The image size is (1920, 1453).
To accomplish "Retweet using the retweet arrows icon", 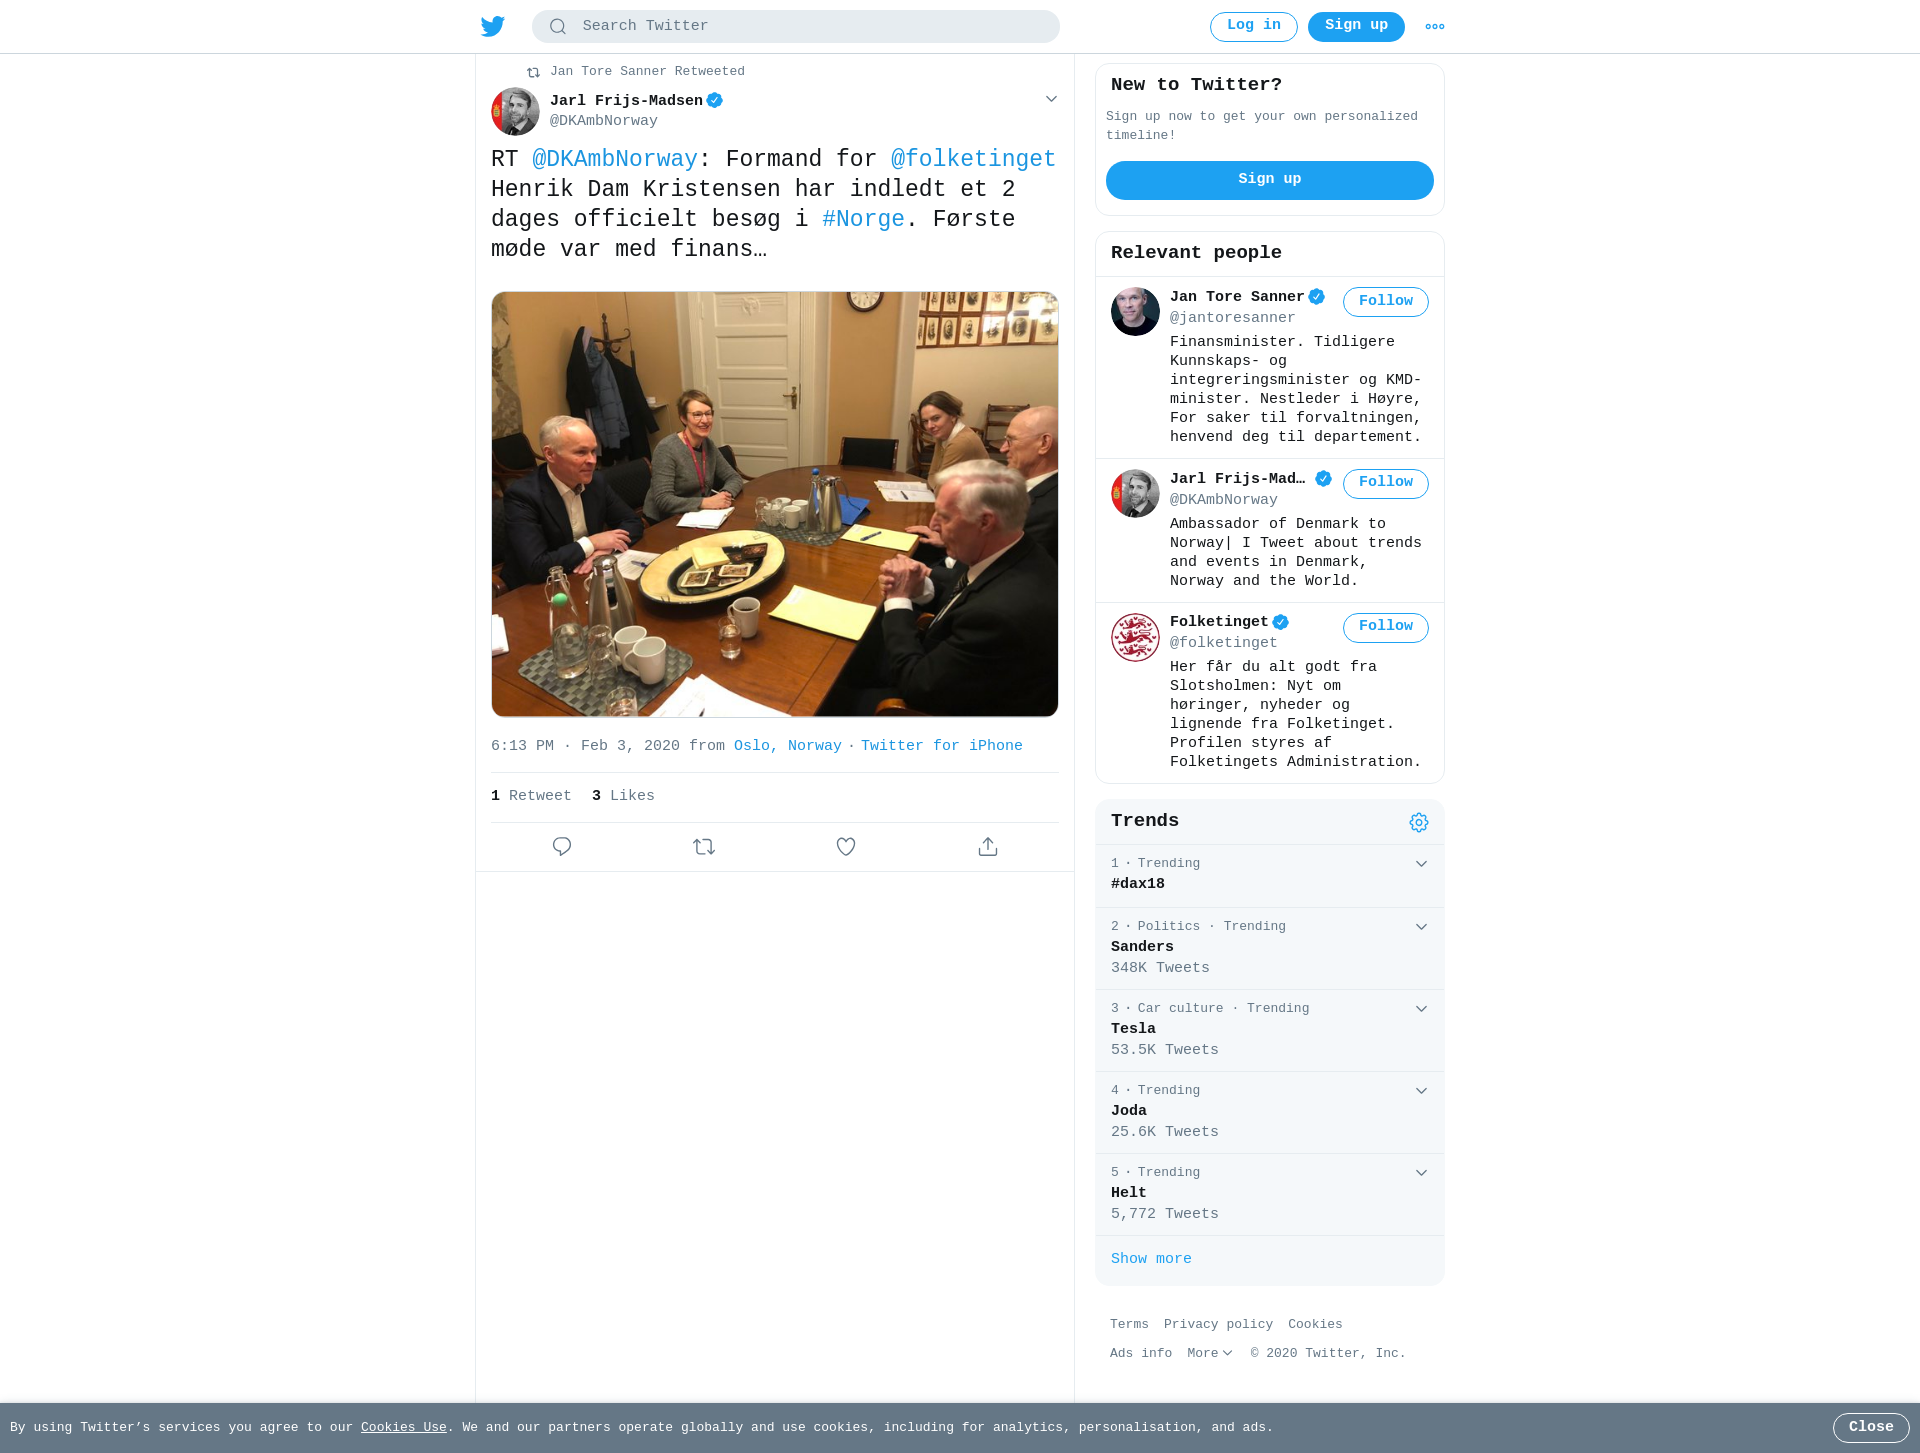I will coord(704,847).
